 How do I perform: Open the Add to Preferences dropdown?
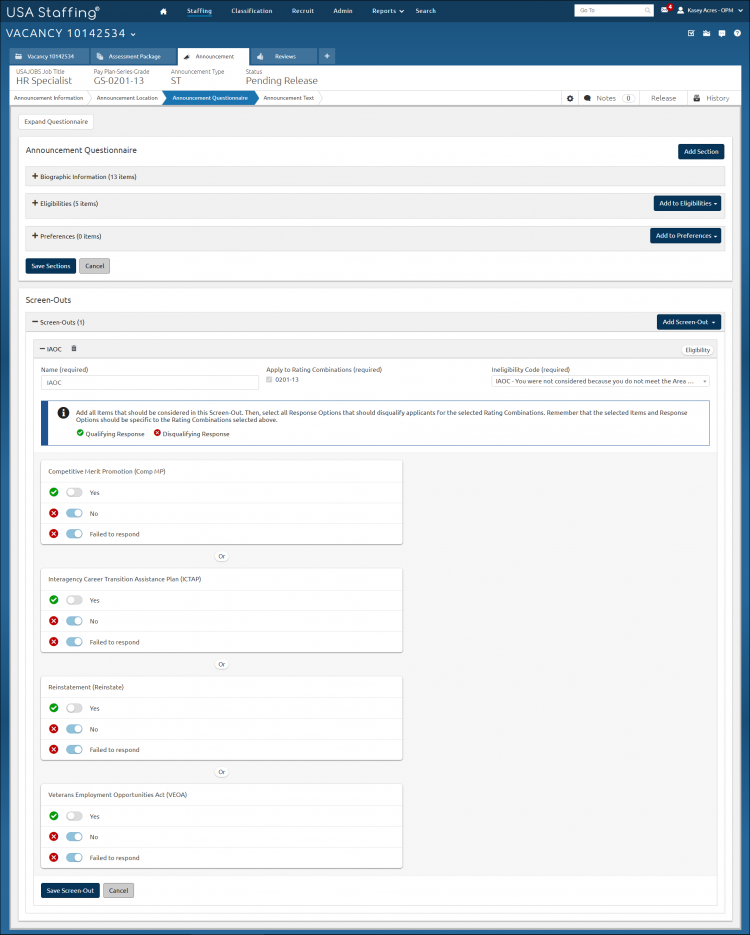[685, 236]
